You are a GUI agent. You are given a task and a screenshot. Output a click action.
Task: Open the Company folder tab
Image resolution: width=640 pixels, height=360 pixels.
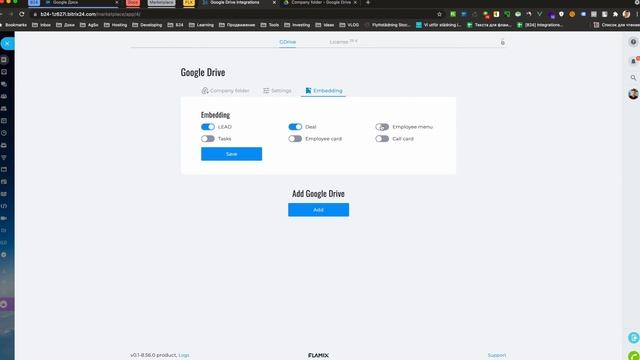coord(225,91)
